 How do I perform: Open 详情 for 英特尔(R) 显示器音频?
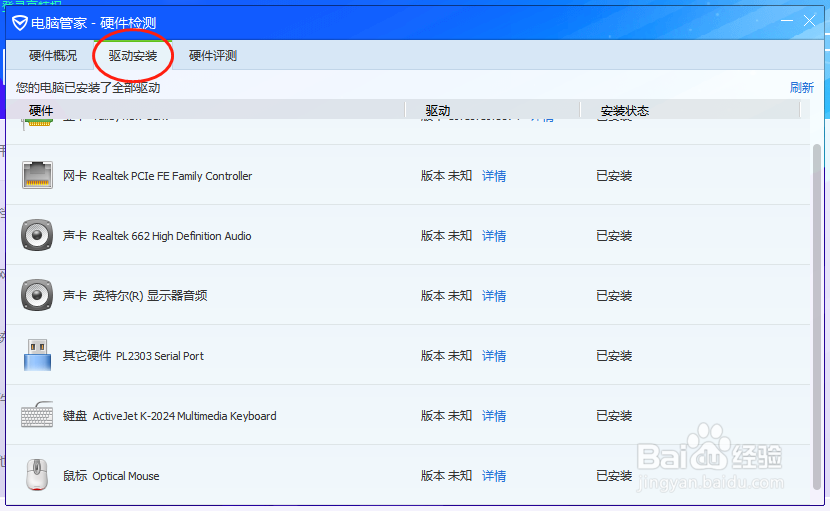pyautogui.click(x=494, y=295)
